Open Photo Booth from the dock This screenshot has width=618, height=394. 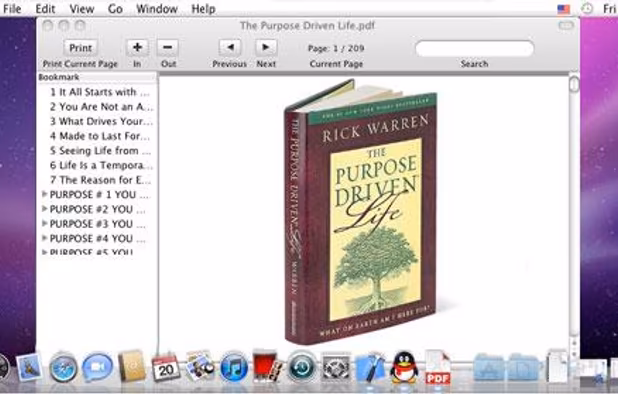(x=268, y=366)
